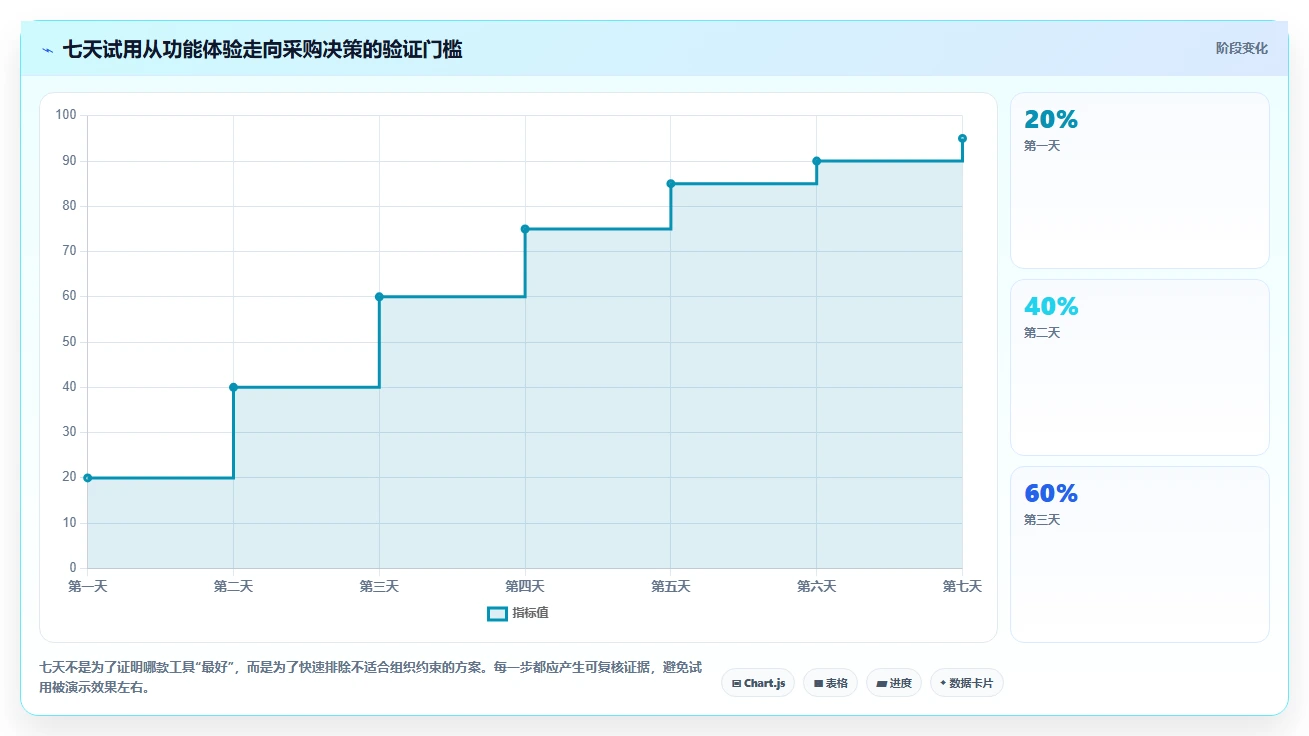Toggle the 指标值 legend color box
Image resolution: width=1309 pixels, height=736 pixels.
[x=497, y=614]
